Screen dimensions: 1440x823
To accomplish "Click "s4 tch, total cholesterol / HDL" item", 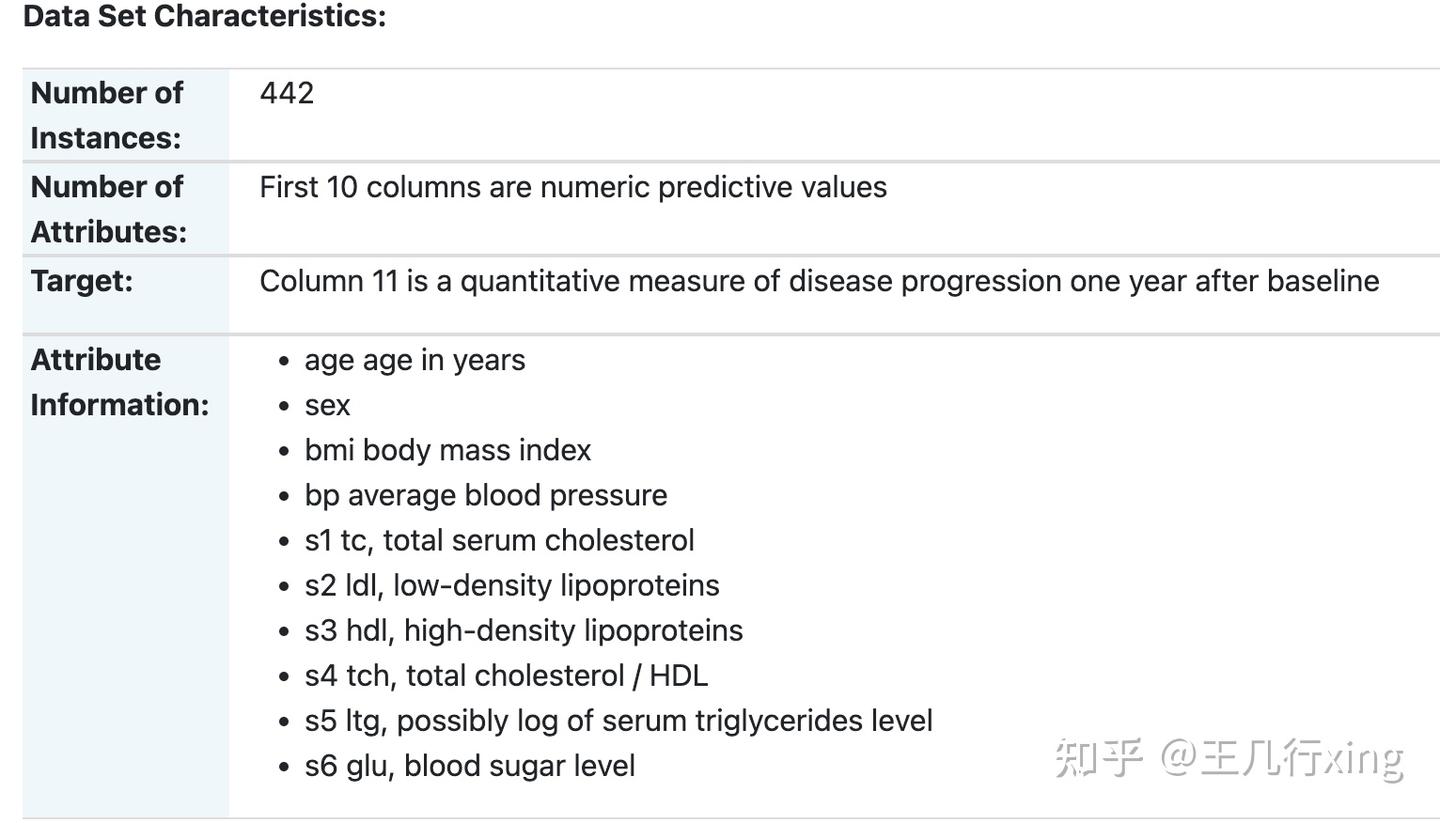I will pyautogui.click(x=506, y=675).
